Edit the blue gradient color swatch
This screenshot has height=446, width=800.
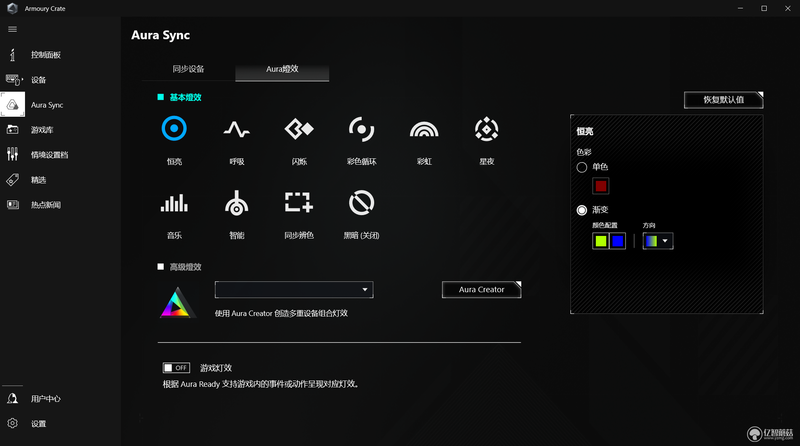pyautogui.click(x=617, y=241)
